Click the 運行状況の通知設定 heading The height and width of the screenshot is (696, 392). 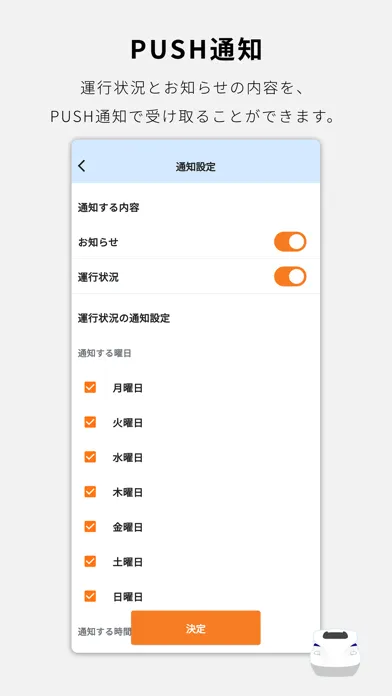pos(124,318)
